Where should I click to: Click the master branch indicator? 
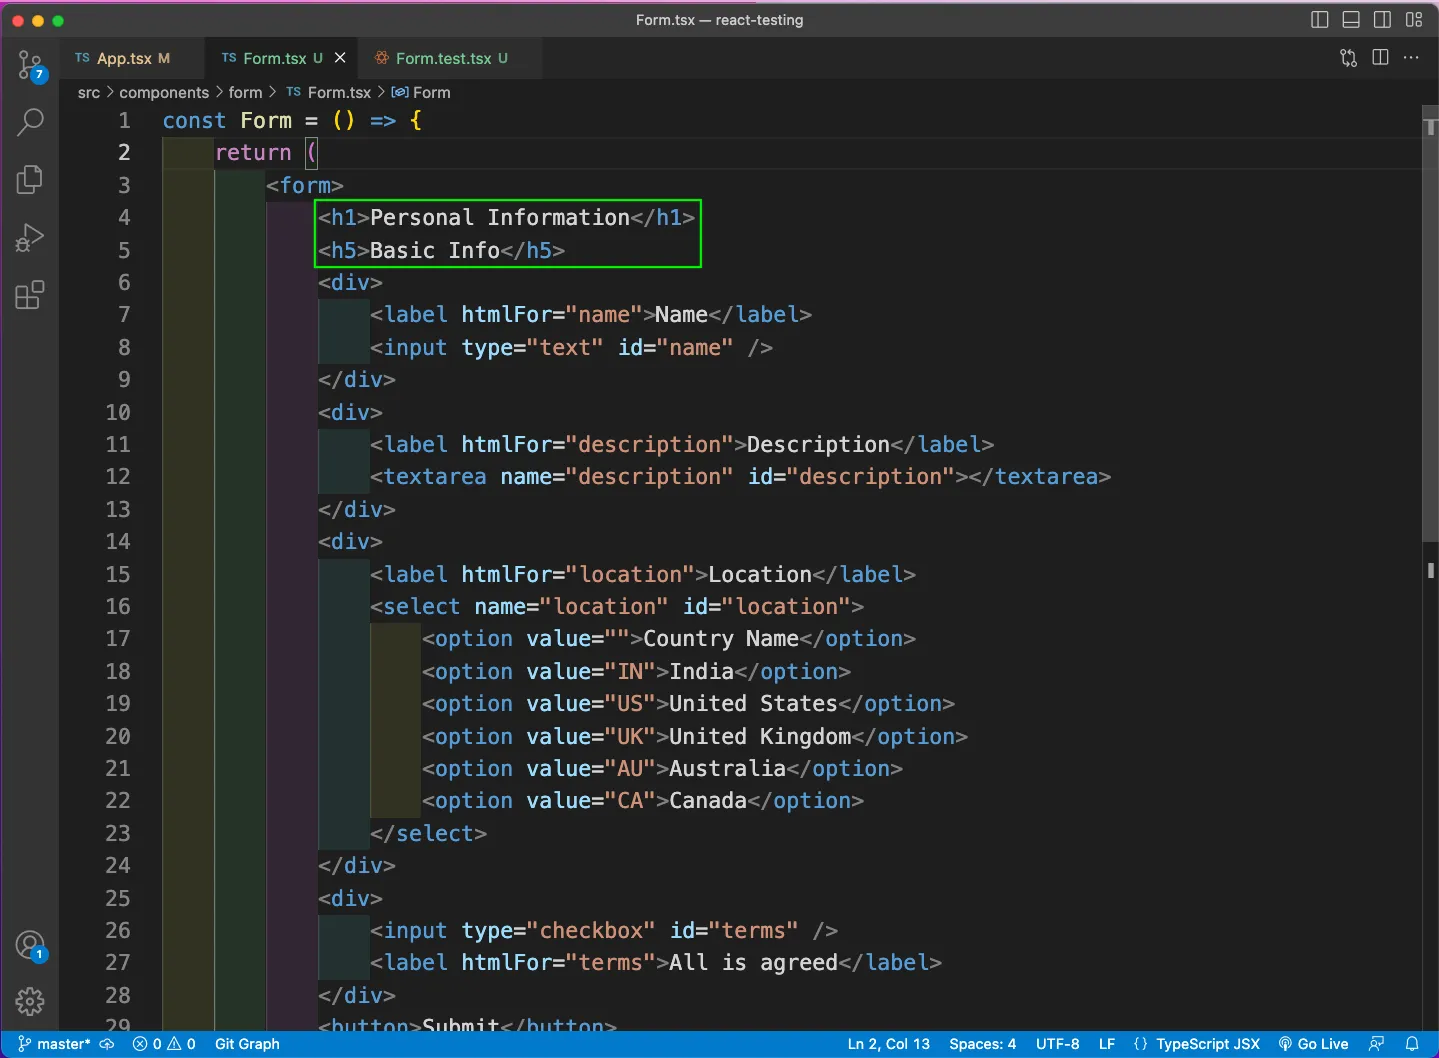click(54, 1044)
